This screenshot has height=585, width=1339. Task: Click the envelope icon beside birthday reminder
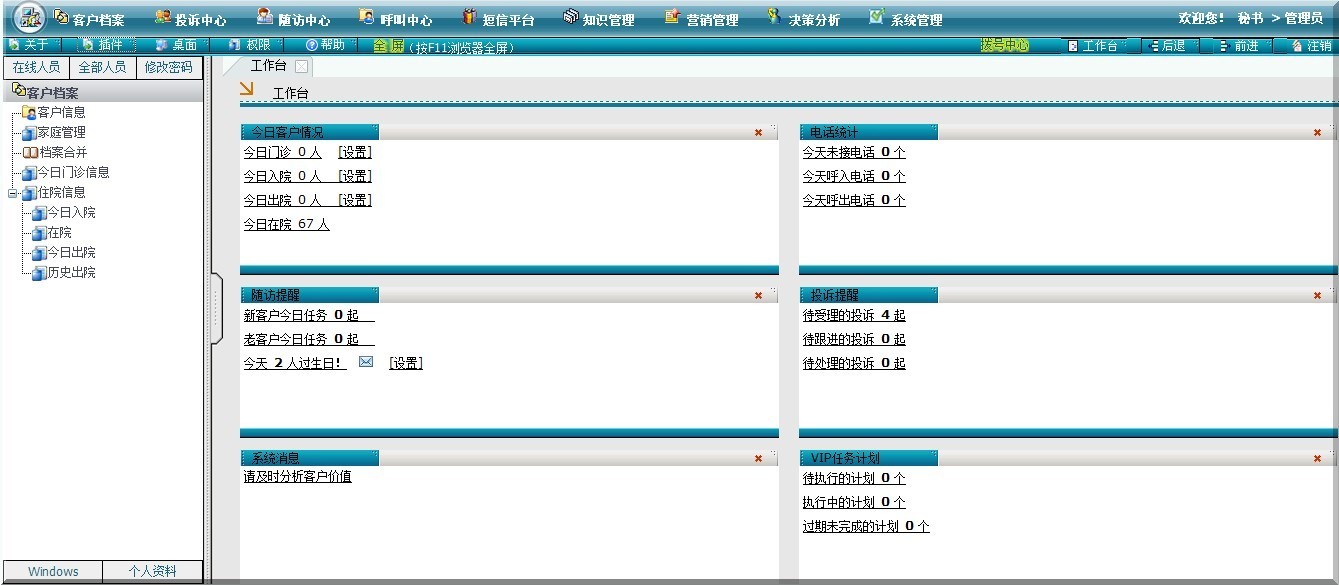[366, 362]
